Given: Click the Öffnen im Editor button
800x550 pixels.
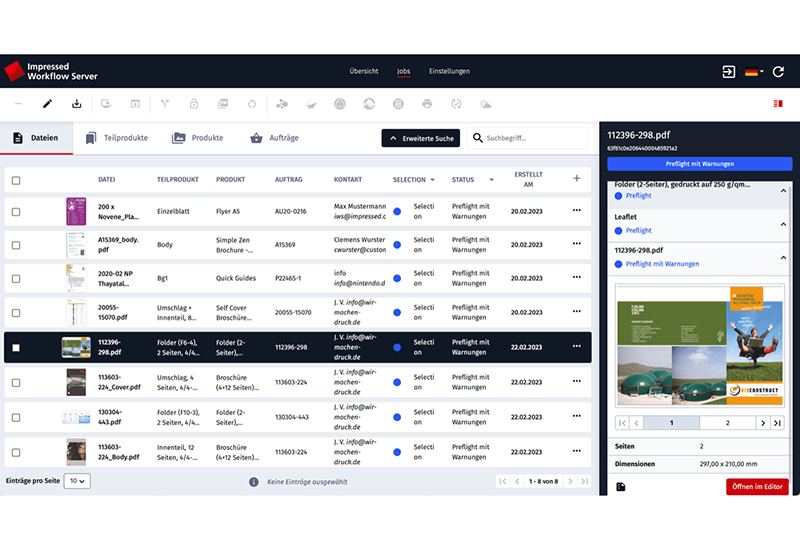Looking at the screenshot, I should point(757,487).
